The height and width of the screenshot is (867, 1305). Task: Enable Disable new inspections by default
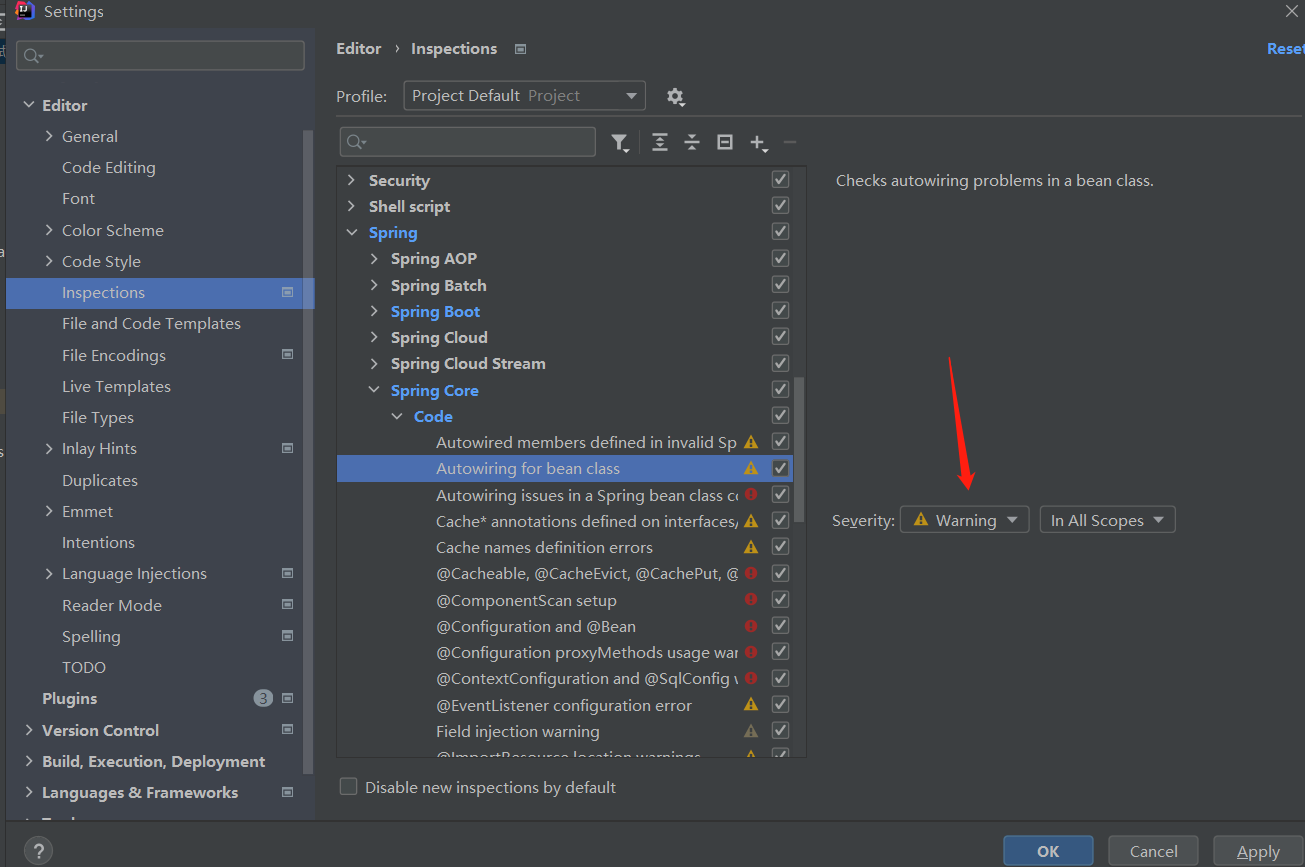pos(348,787)
